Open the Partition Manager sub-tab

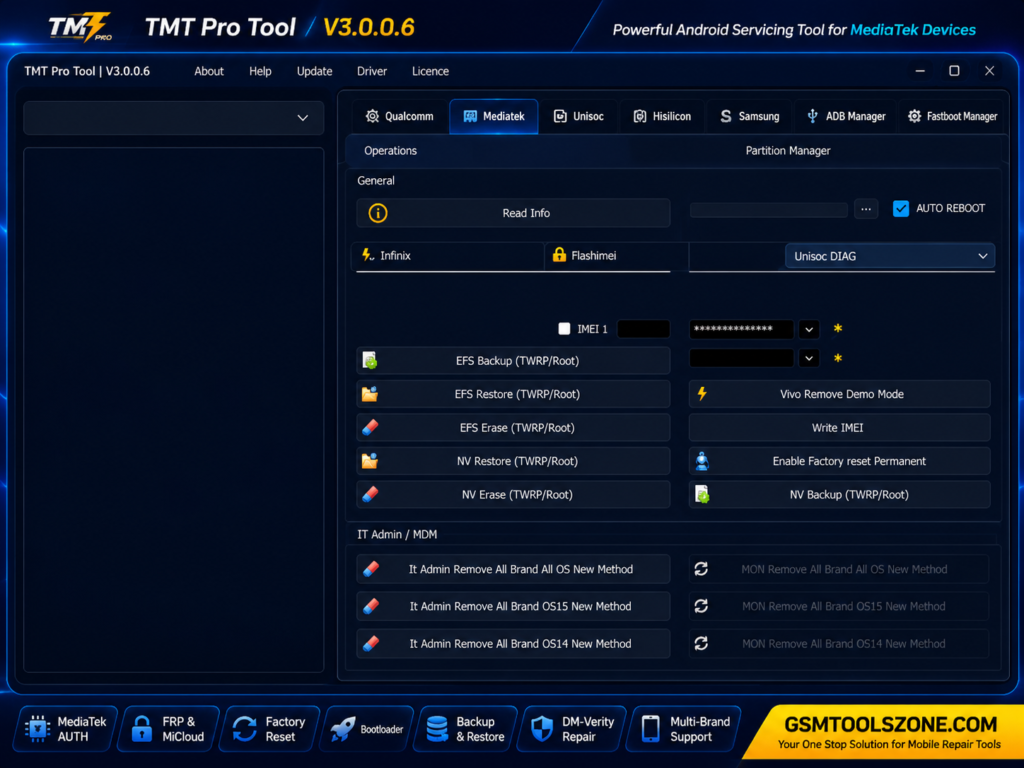788,151
